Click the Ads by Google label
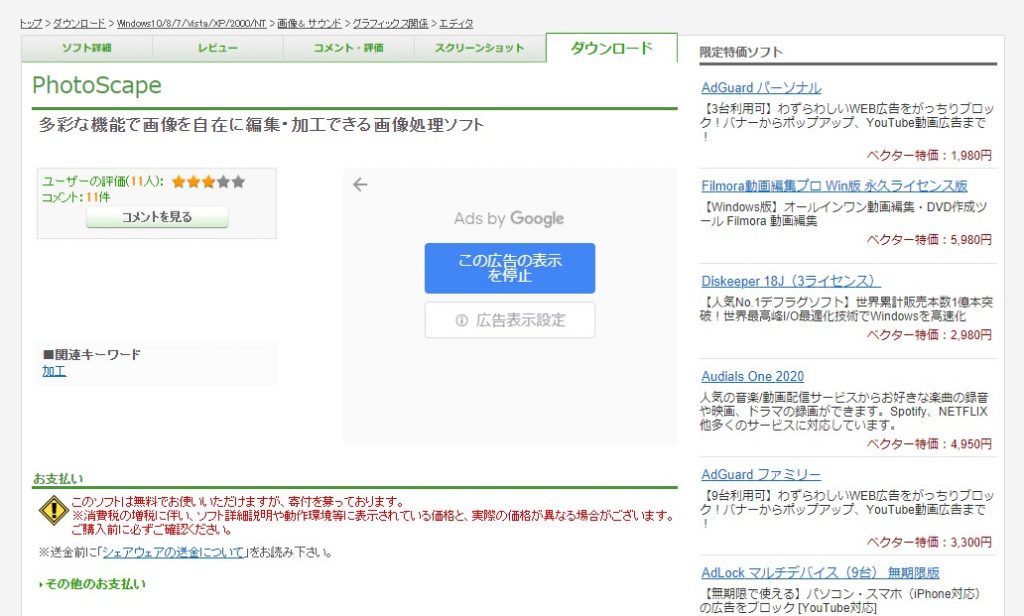This screenshot has height=616, width=1024. [x=509, y=218]
